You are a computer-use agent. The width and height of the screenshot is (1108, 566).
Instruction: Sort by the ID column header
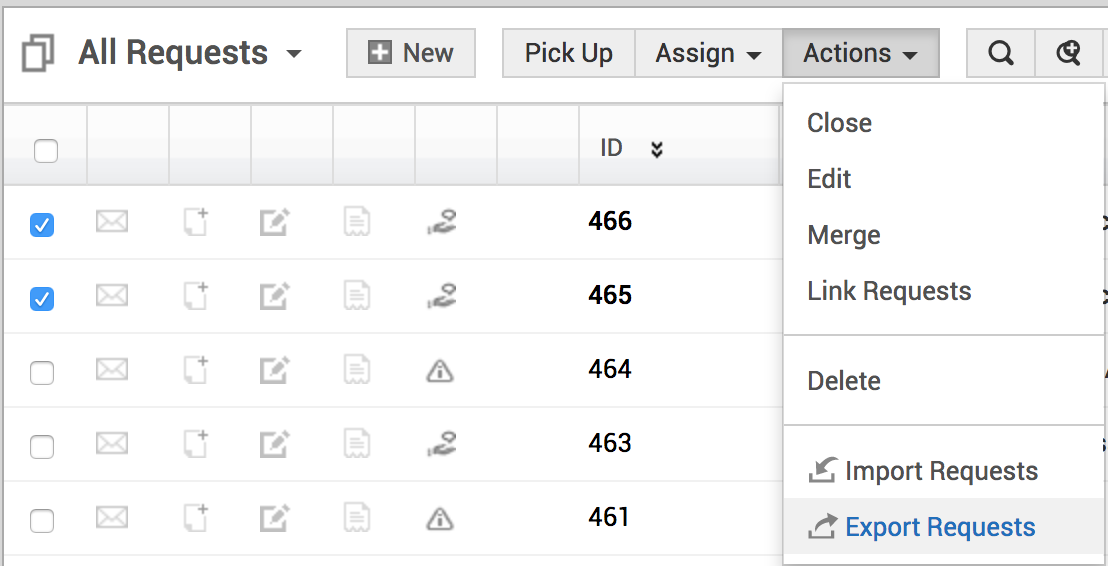click(x=612, y=149)
